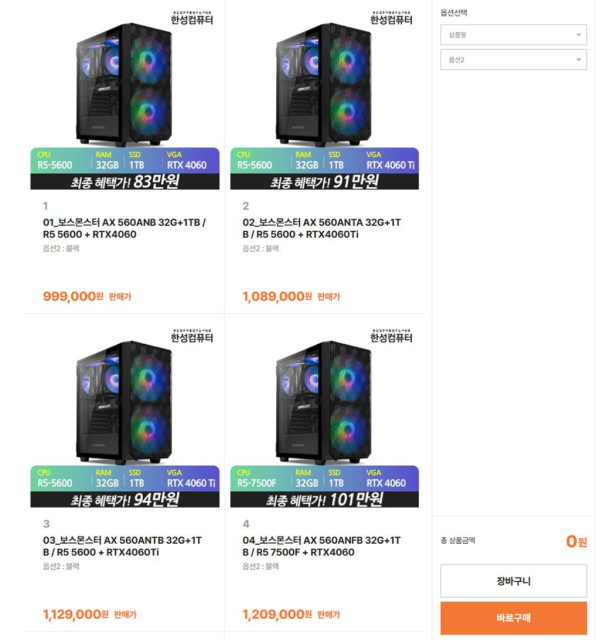Image resolution: width=600 pixels, height=640 pixels.
Task: Click the 1,209,000원 price
Action: click(x=277, y=614)
